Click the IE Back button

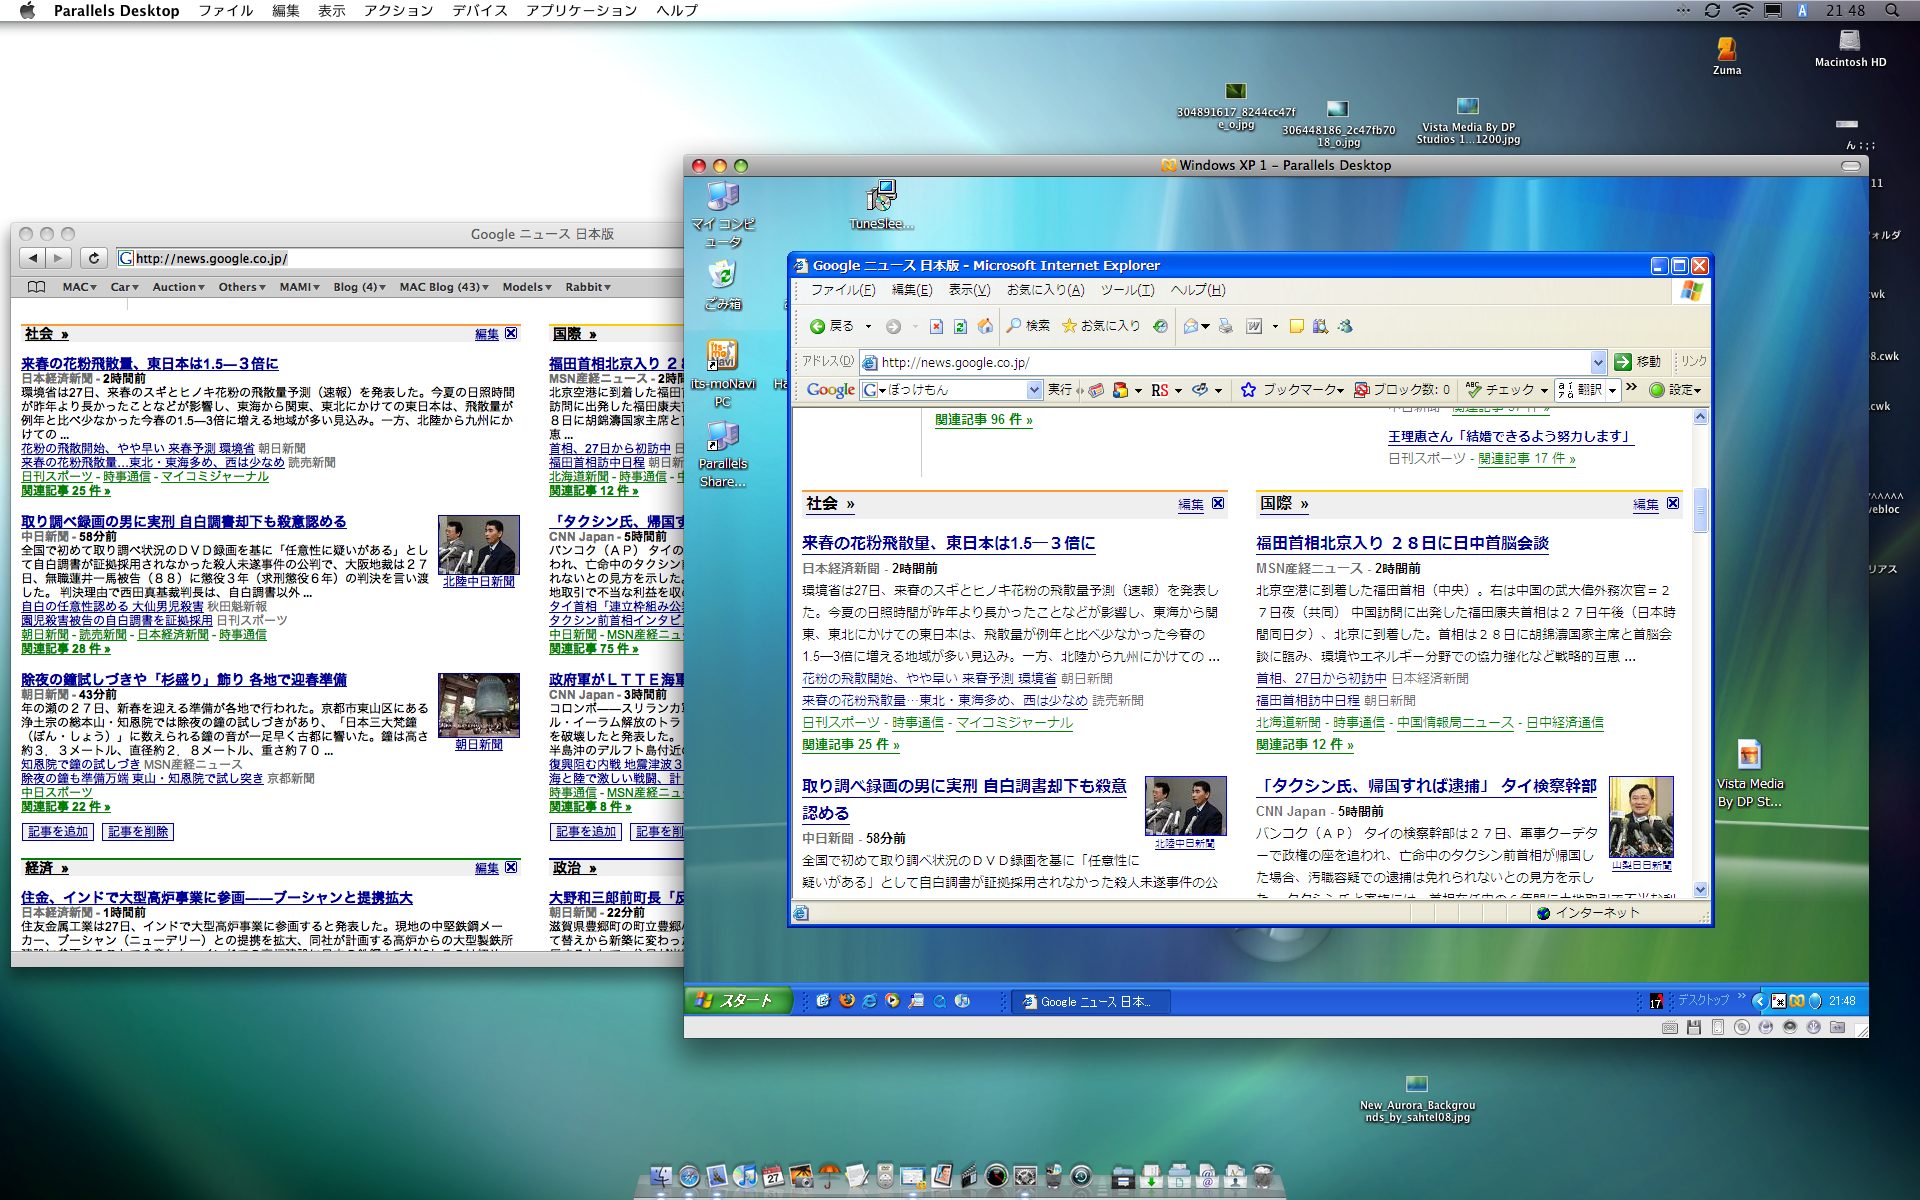[832, 326]
